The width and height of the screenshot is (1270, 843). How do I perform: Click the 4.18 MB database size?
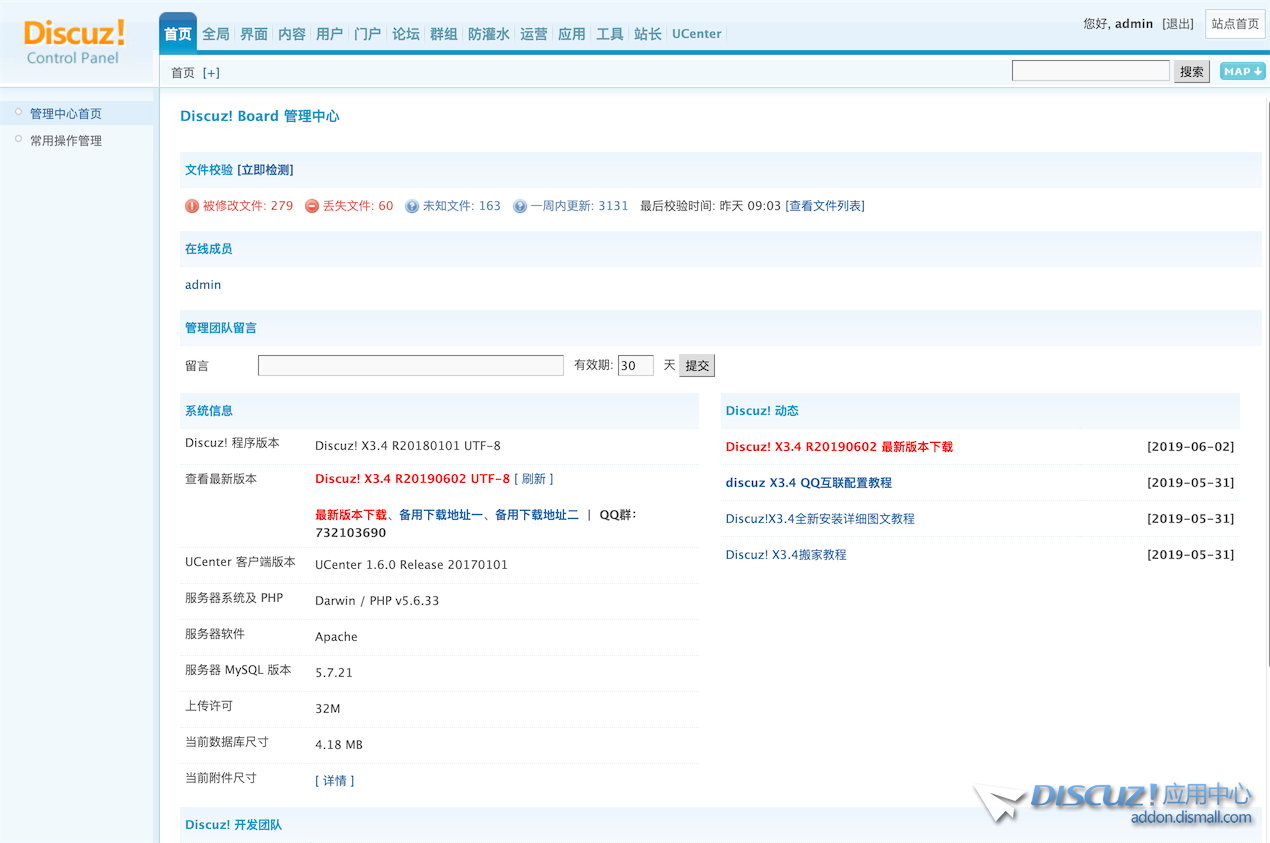click(339, 745)
